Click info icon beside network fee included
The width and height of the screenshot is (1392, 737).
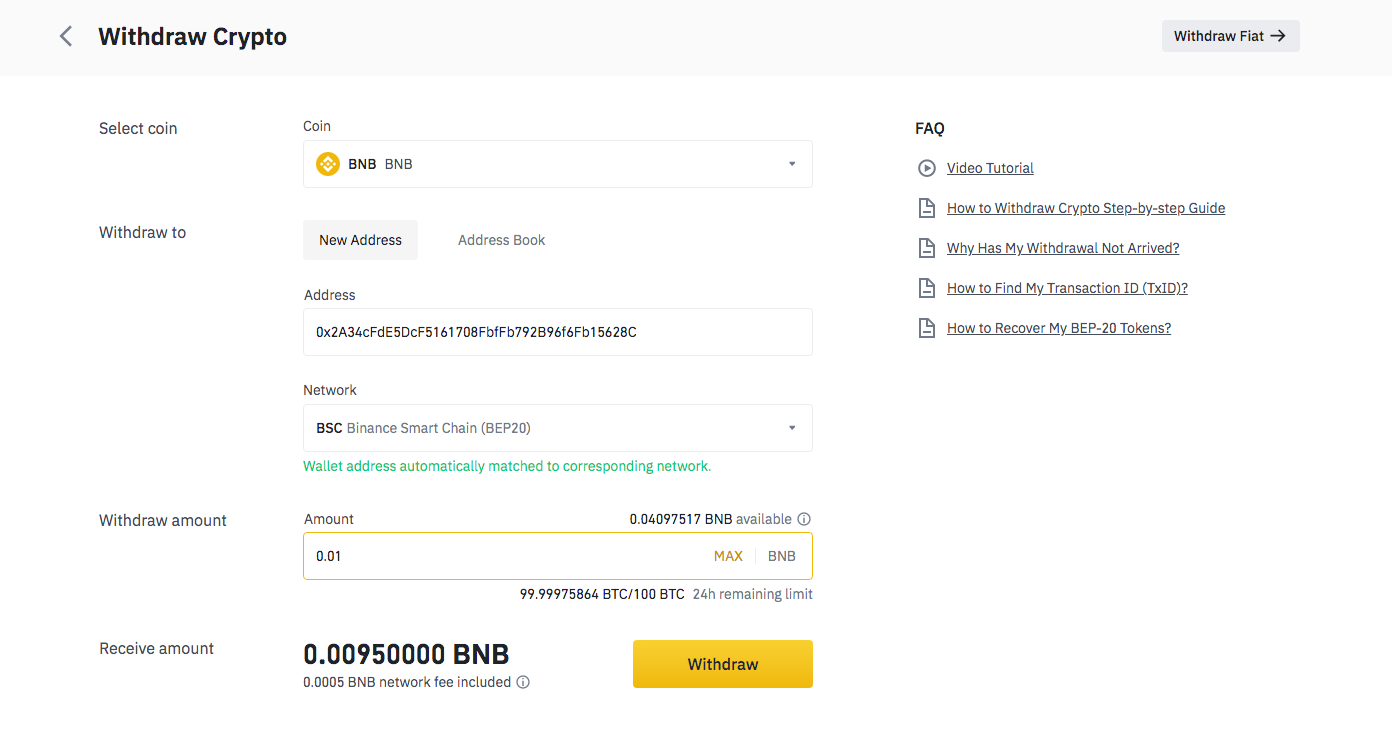[x=523, y=682]
